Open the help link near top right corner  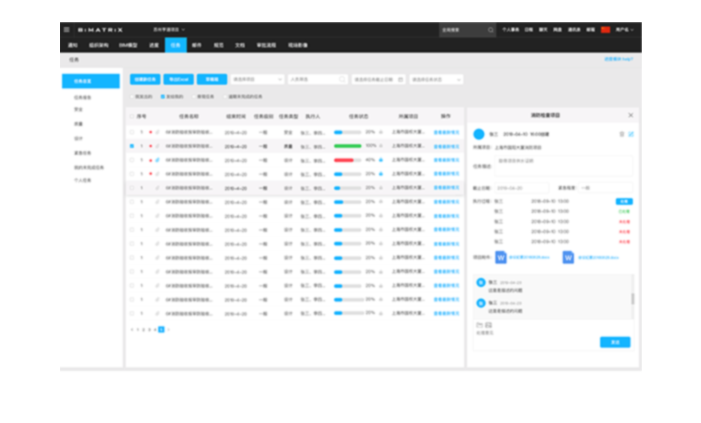pyautogui.click(x=619, y=59)
